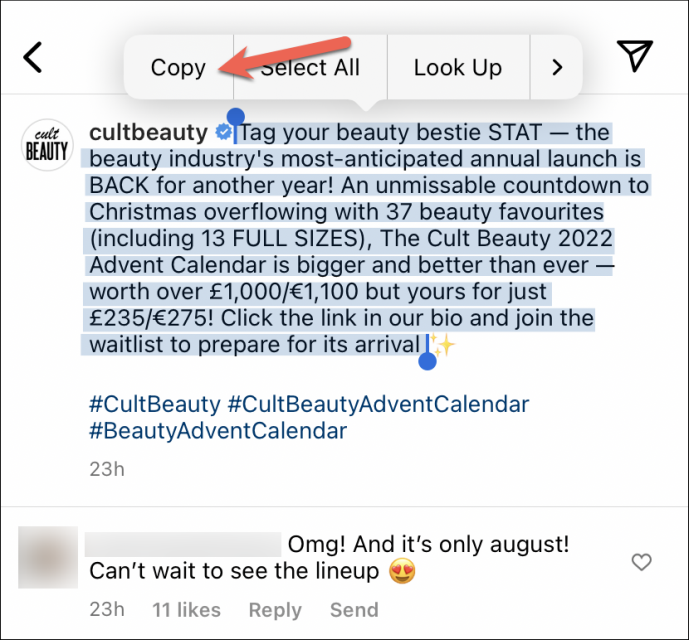This screenshot has height=640, width=689.
Task: Open the cultbeauty username profile
Action: [148, 132]
